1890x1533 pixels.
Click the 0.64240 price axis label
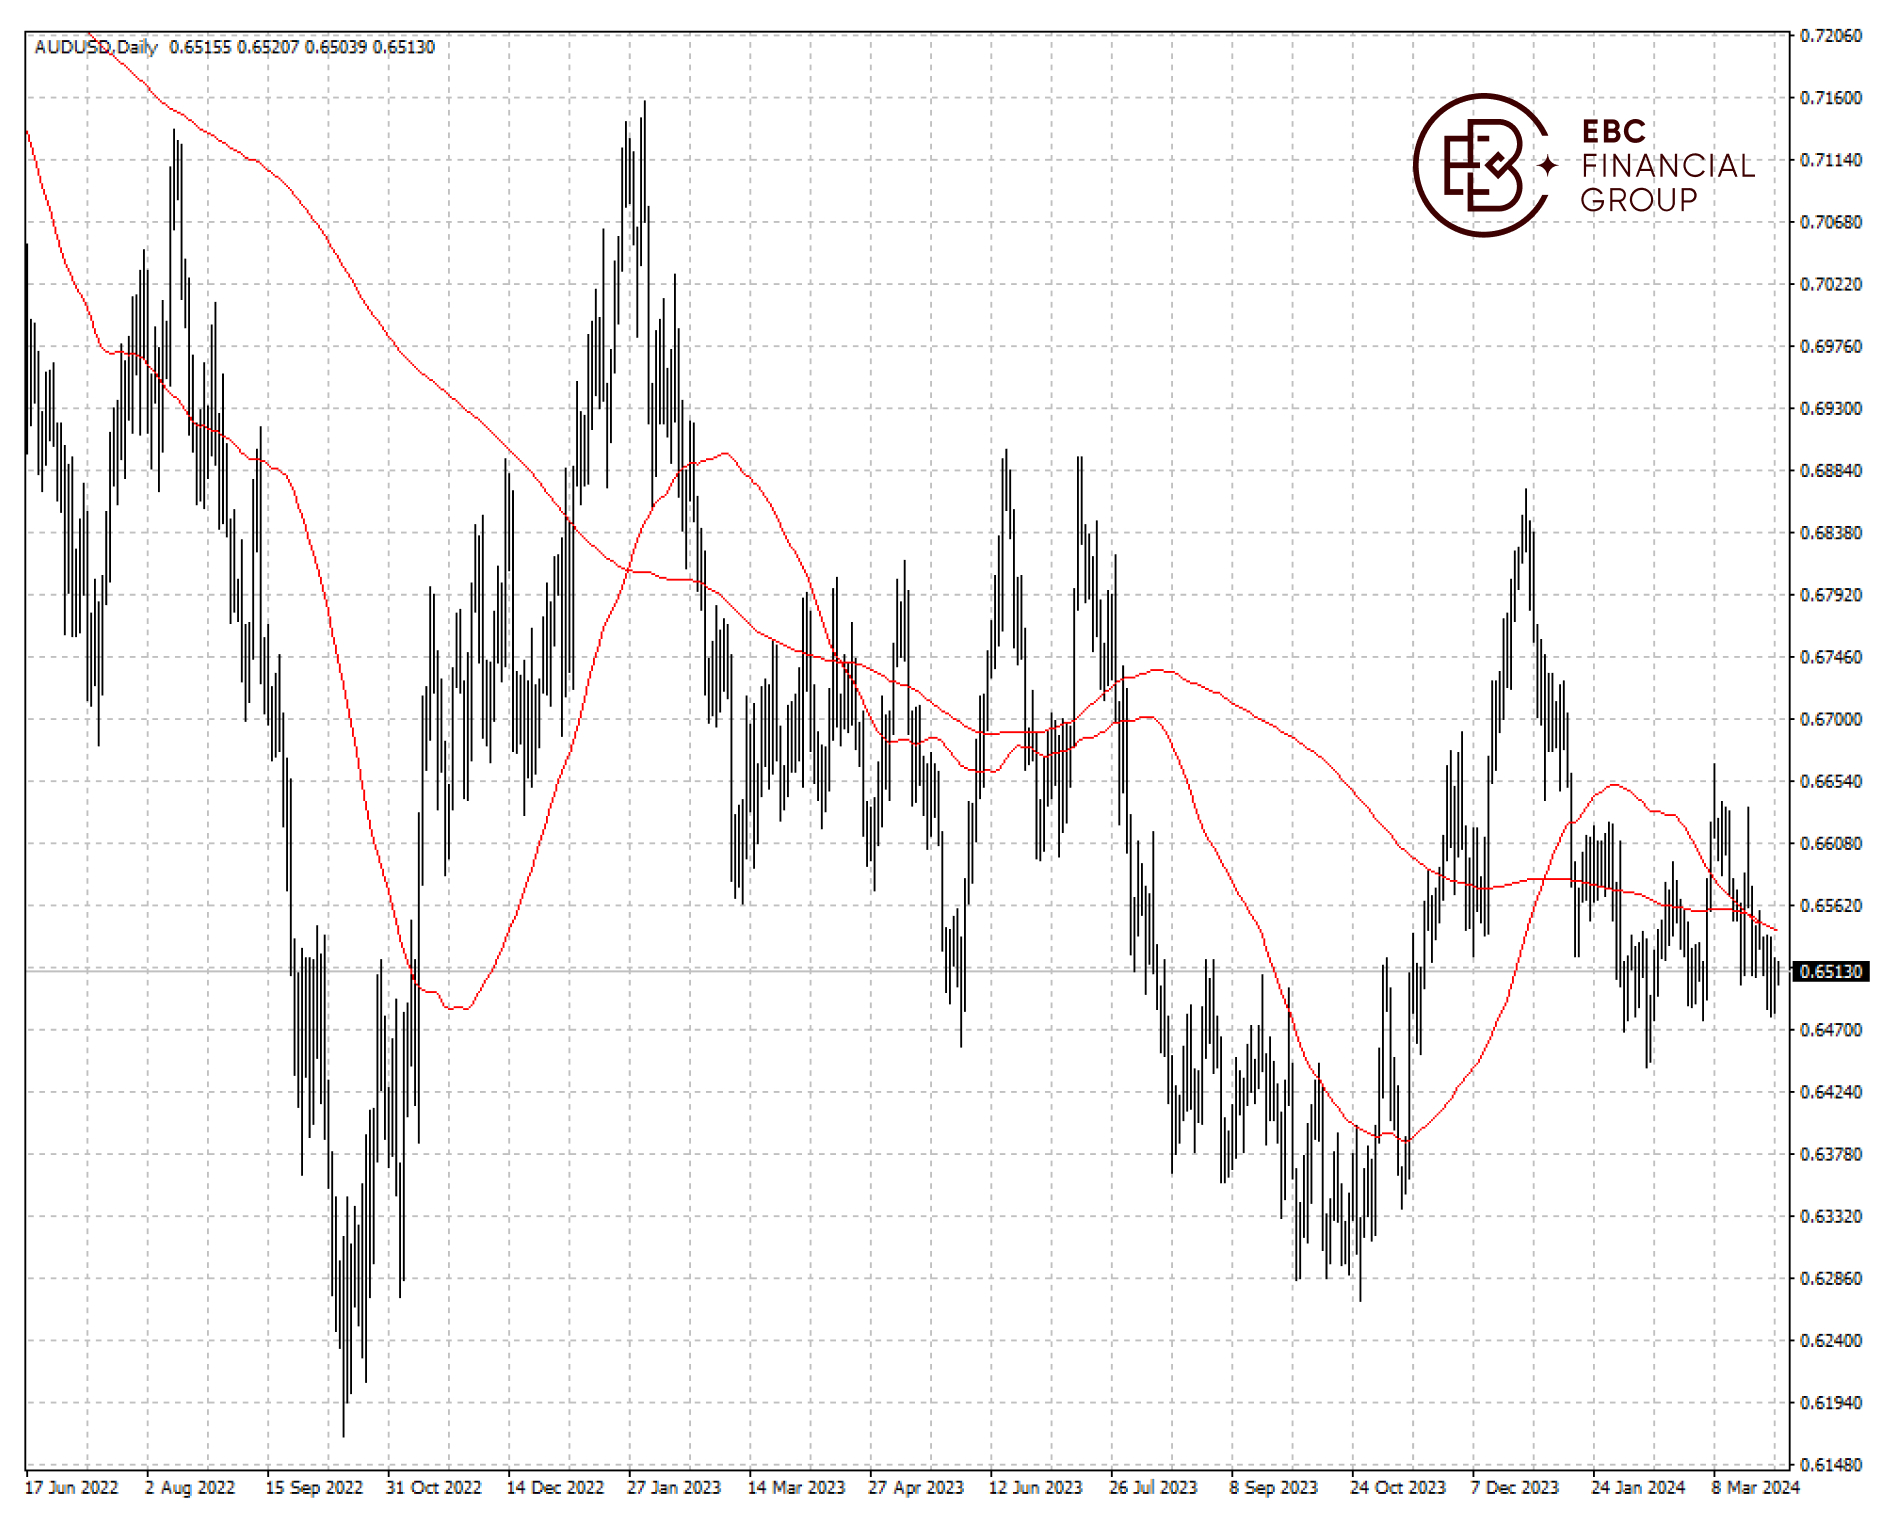(x=1831, y=1092)
